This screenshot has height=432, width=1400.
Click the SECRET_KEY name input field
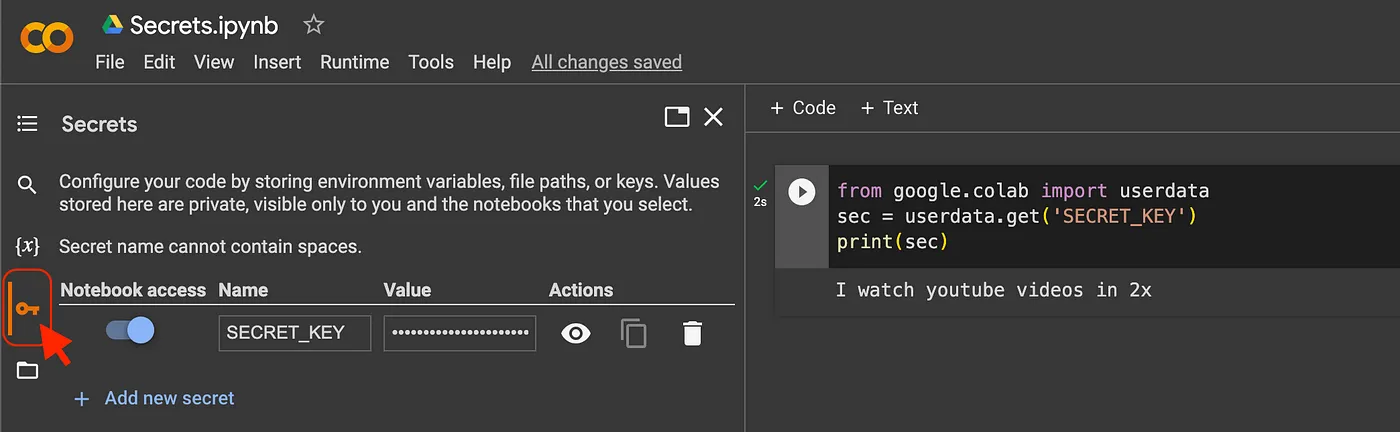coord(294,333)
